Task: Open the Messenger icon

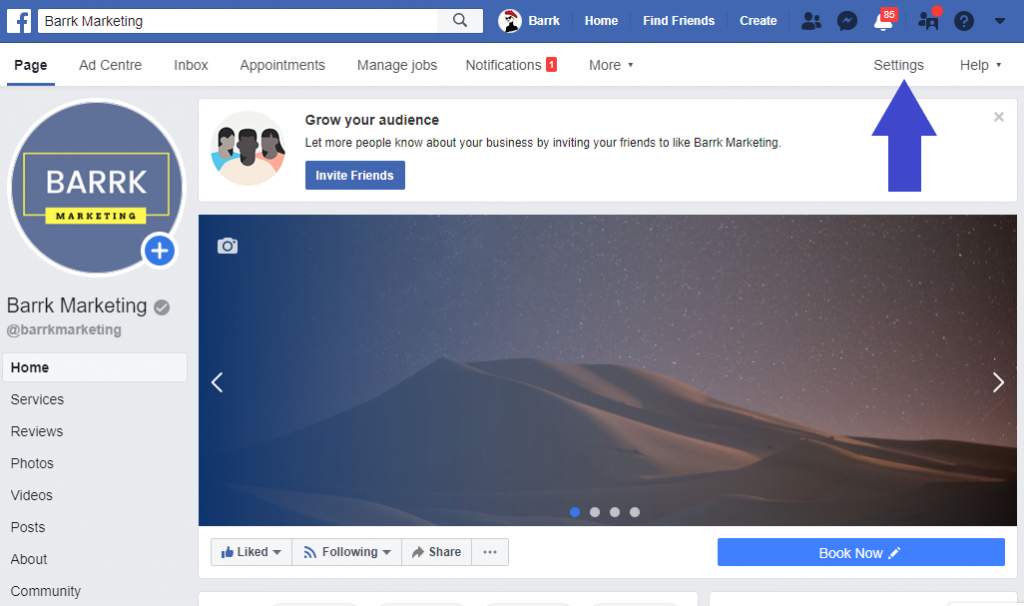Action: pyautogui.click(x=847, y=21)
